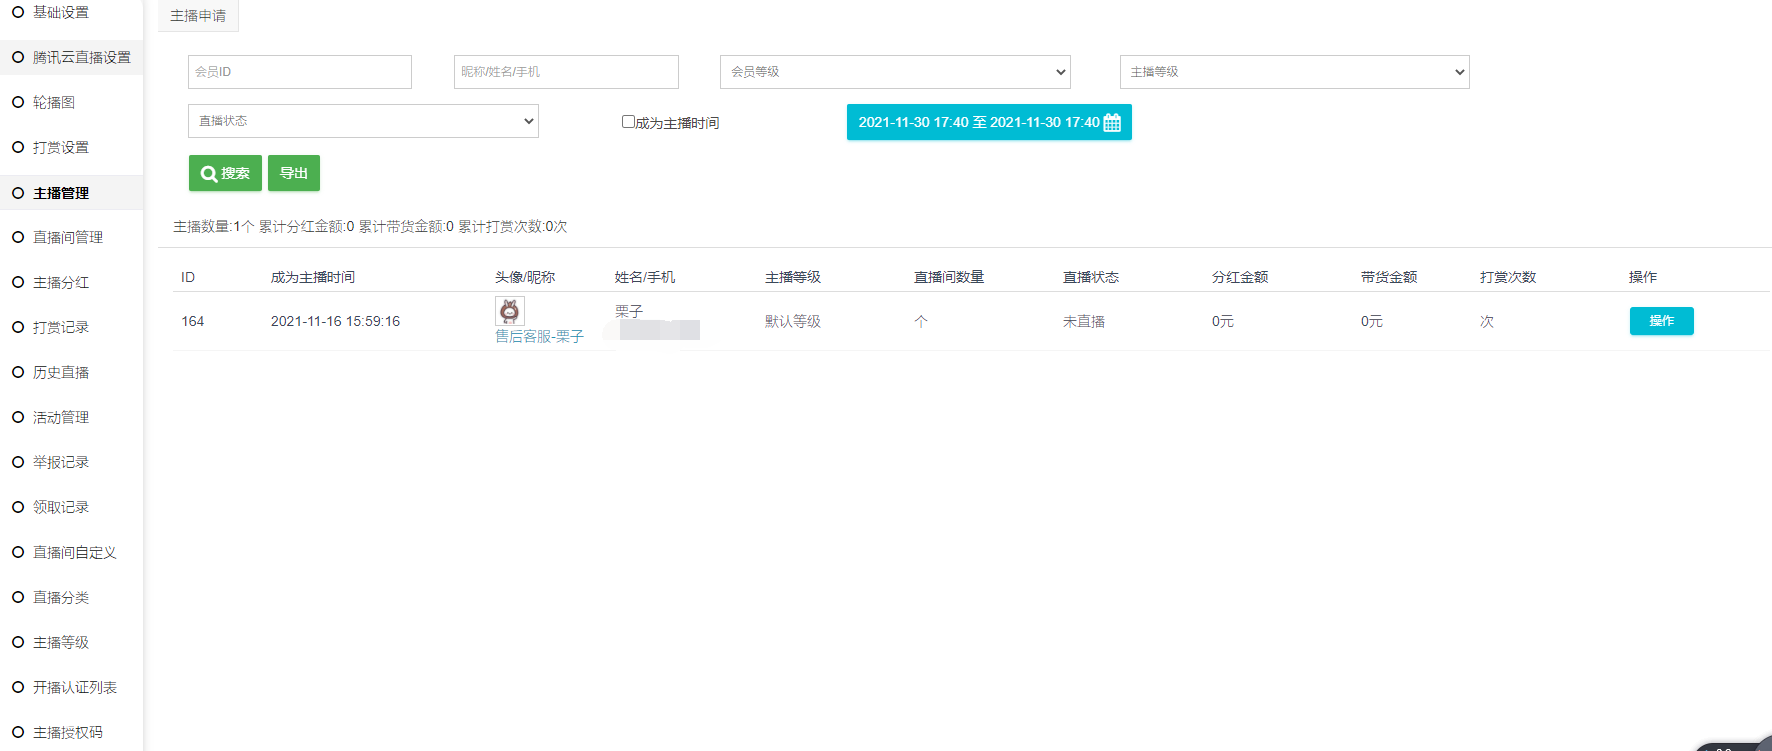Image resolution: width=1772 pixels, height=751 pixels.
Task: Click the magnifier search button
Action: click(x=225, y=173)
